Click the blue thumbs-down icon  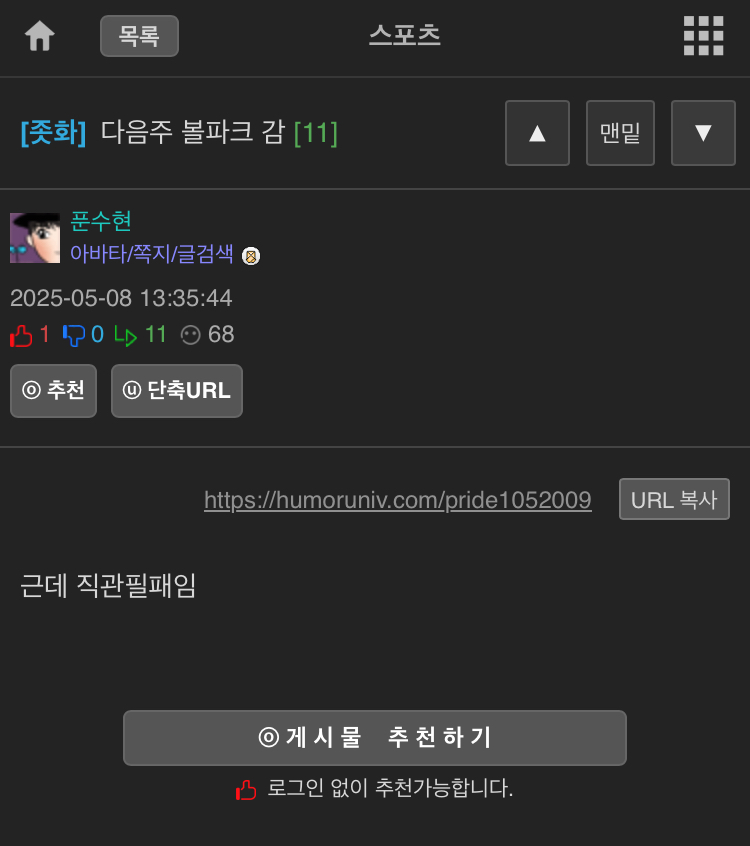74,335
